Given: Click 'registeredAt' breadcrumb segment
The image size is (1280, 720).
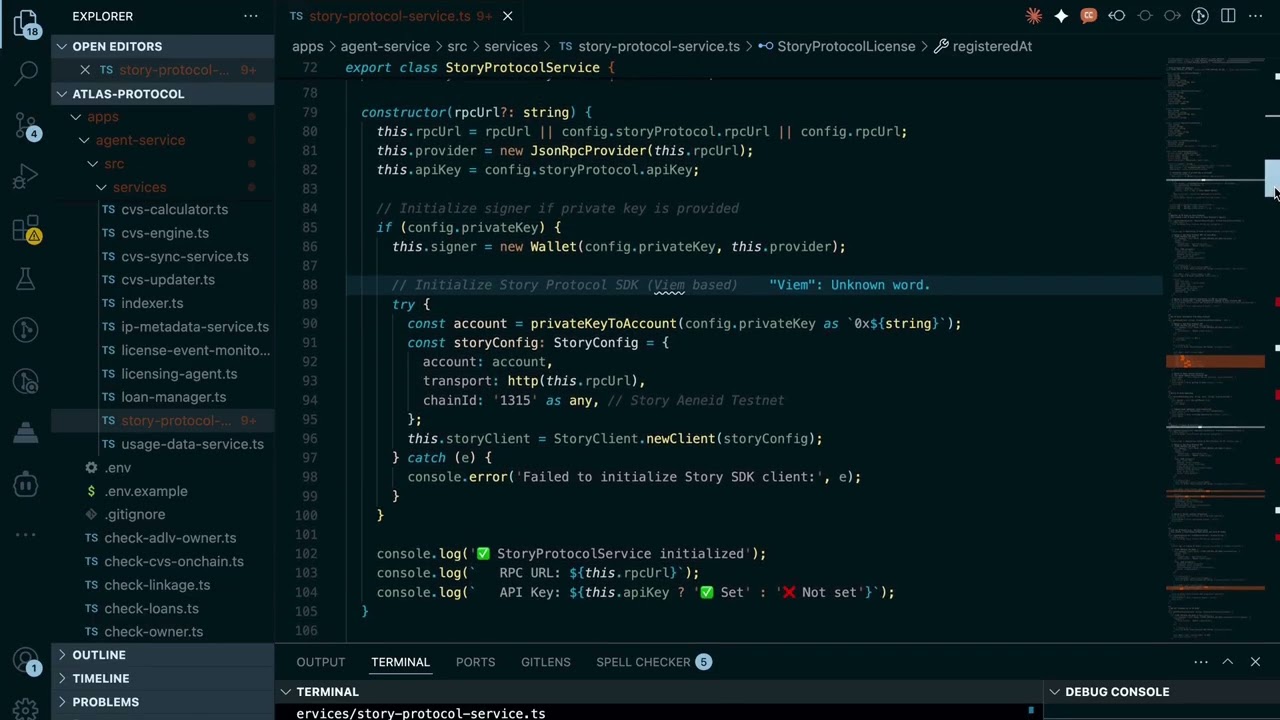Looking at the screenshot, I should pos(992,46).
